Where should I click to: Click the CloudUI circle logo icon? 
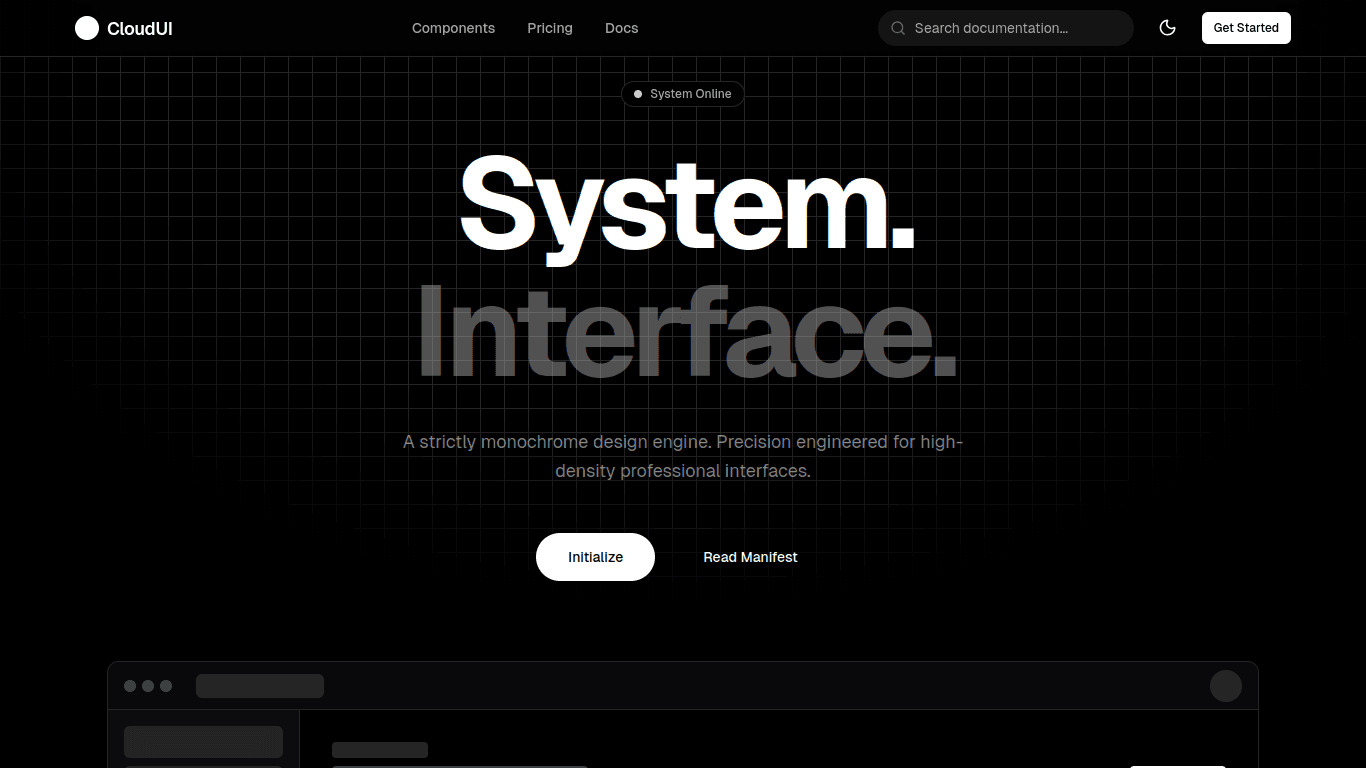point(87,28)
